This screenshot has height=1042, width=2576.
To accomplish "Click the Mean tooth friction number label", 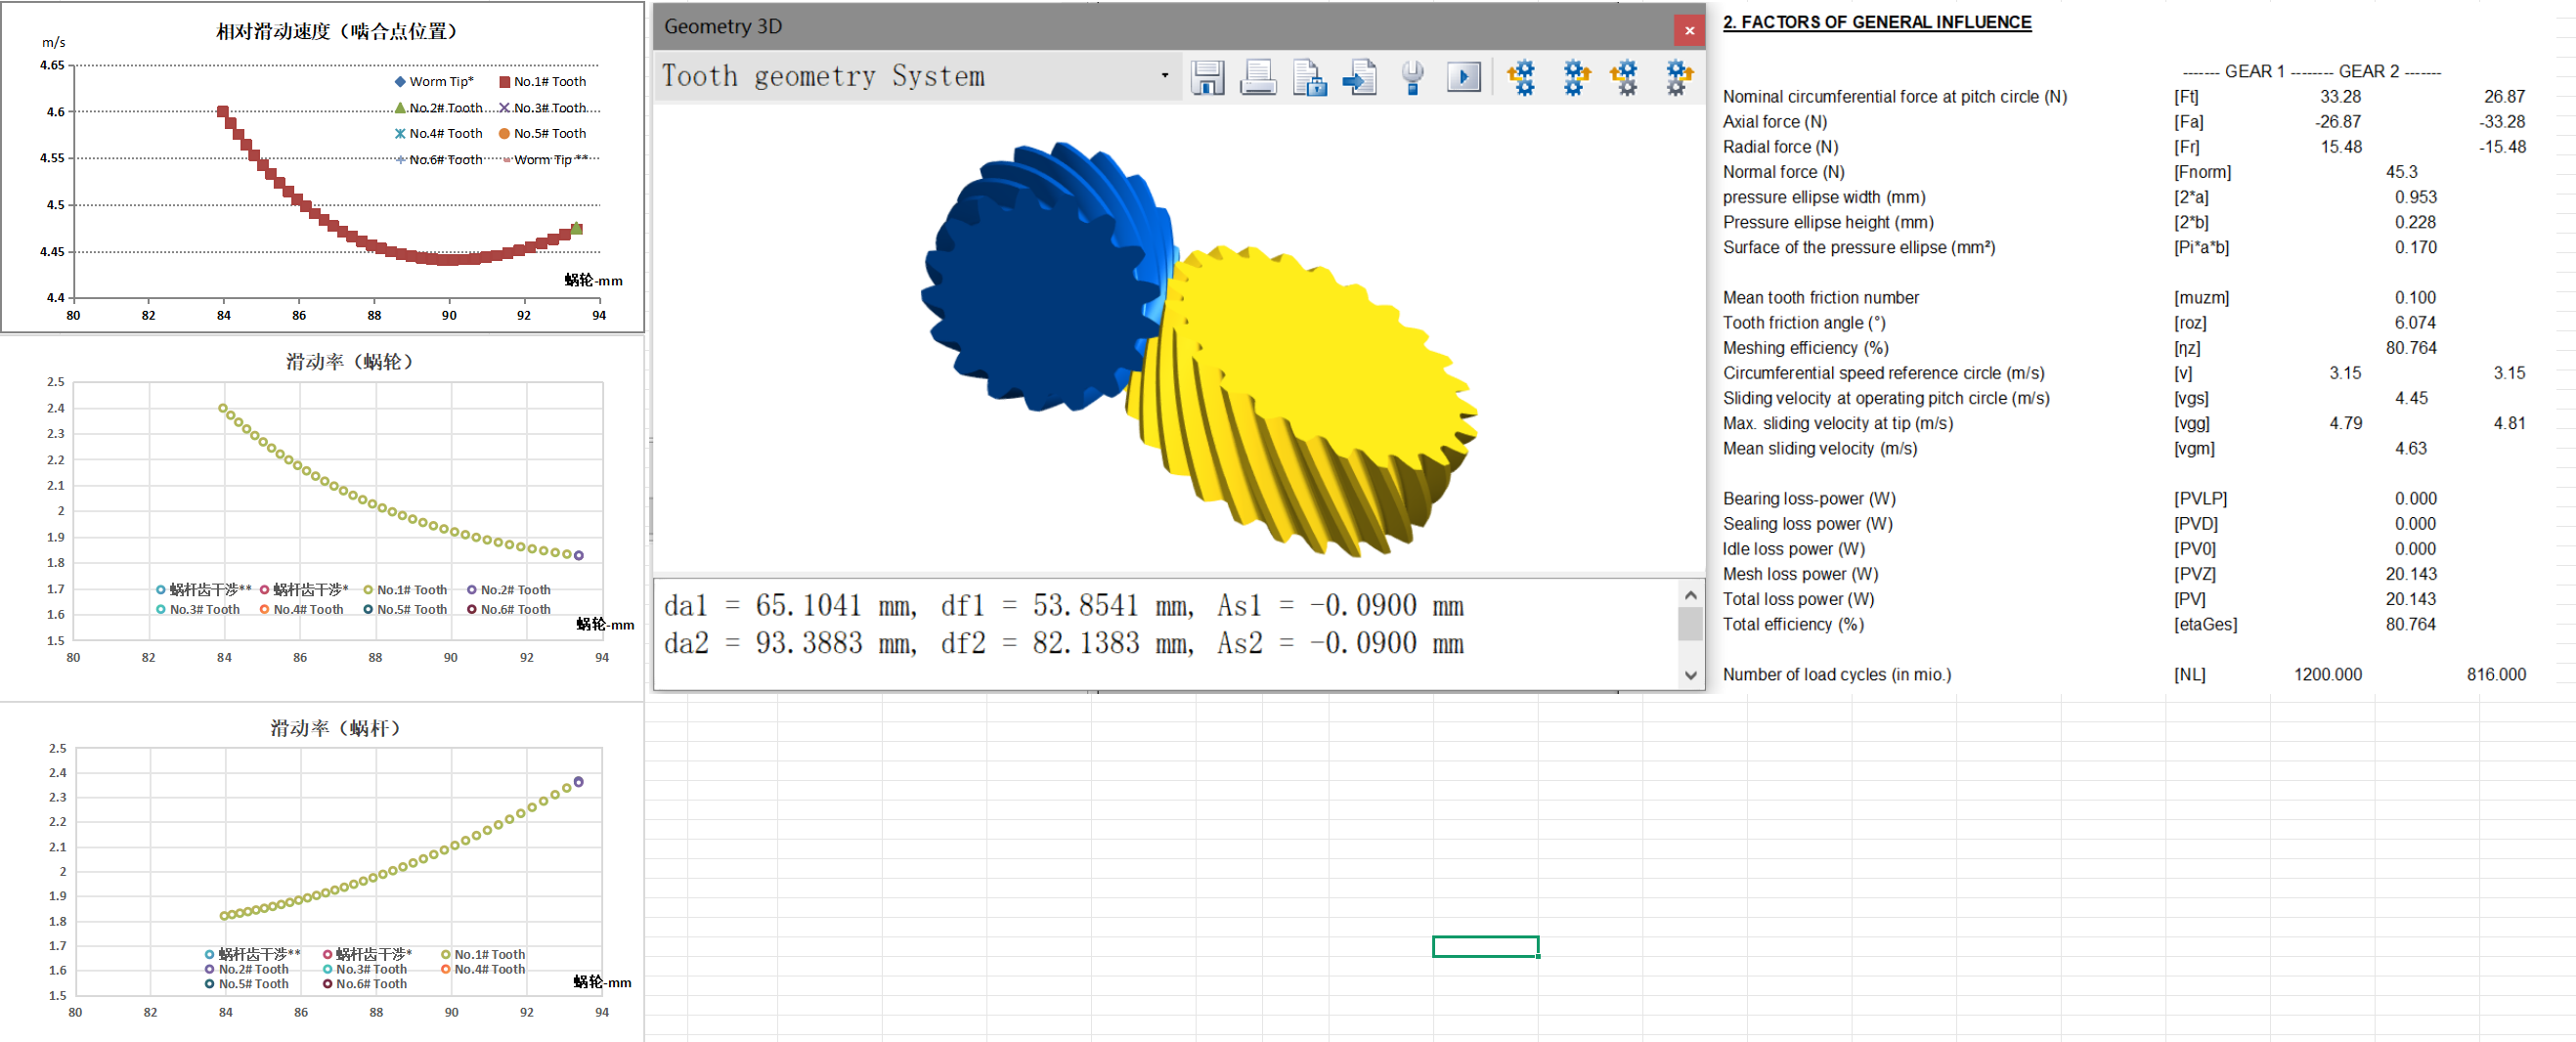I will pyautogui.click(x=1820, y=298).
